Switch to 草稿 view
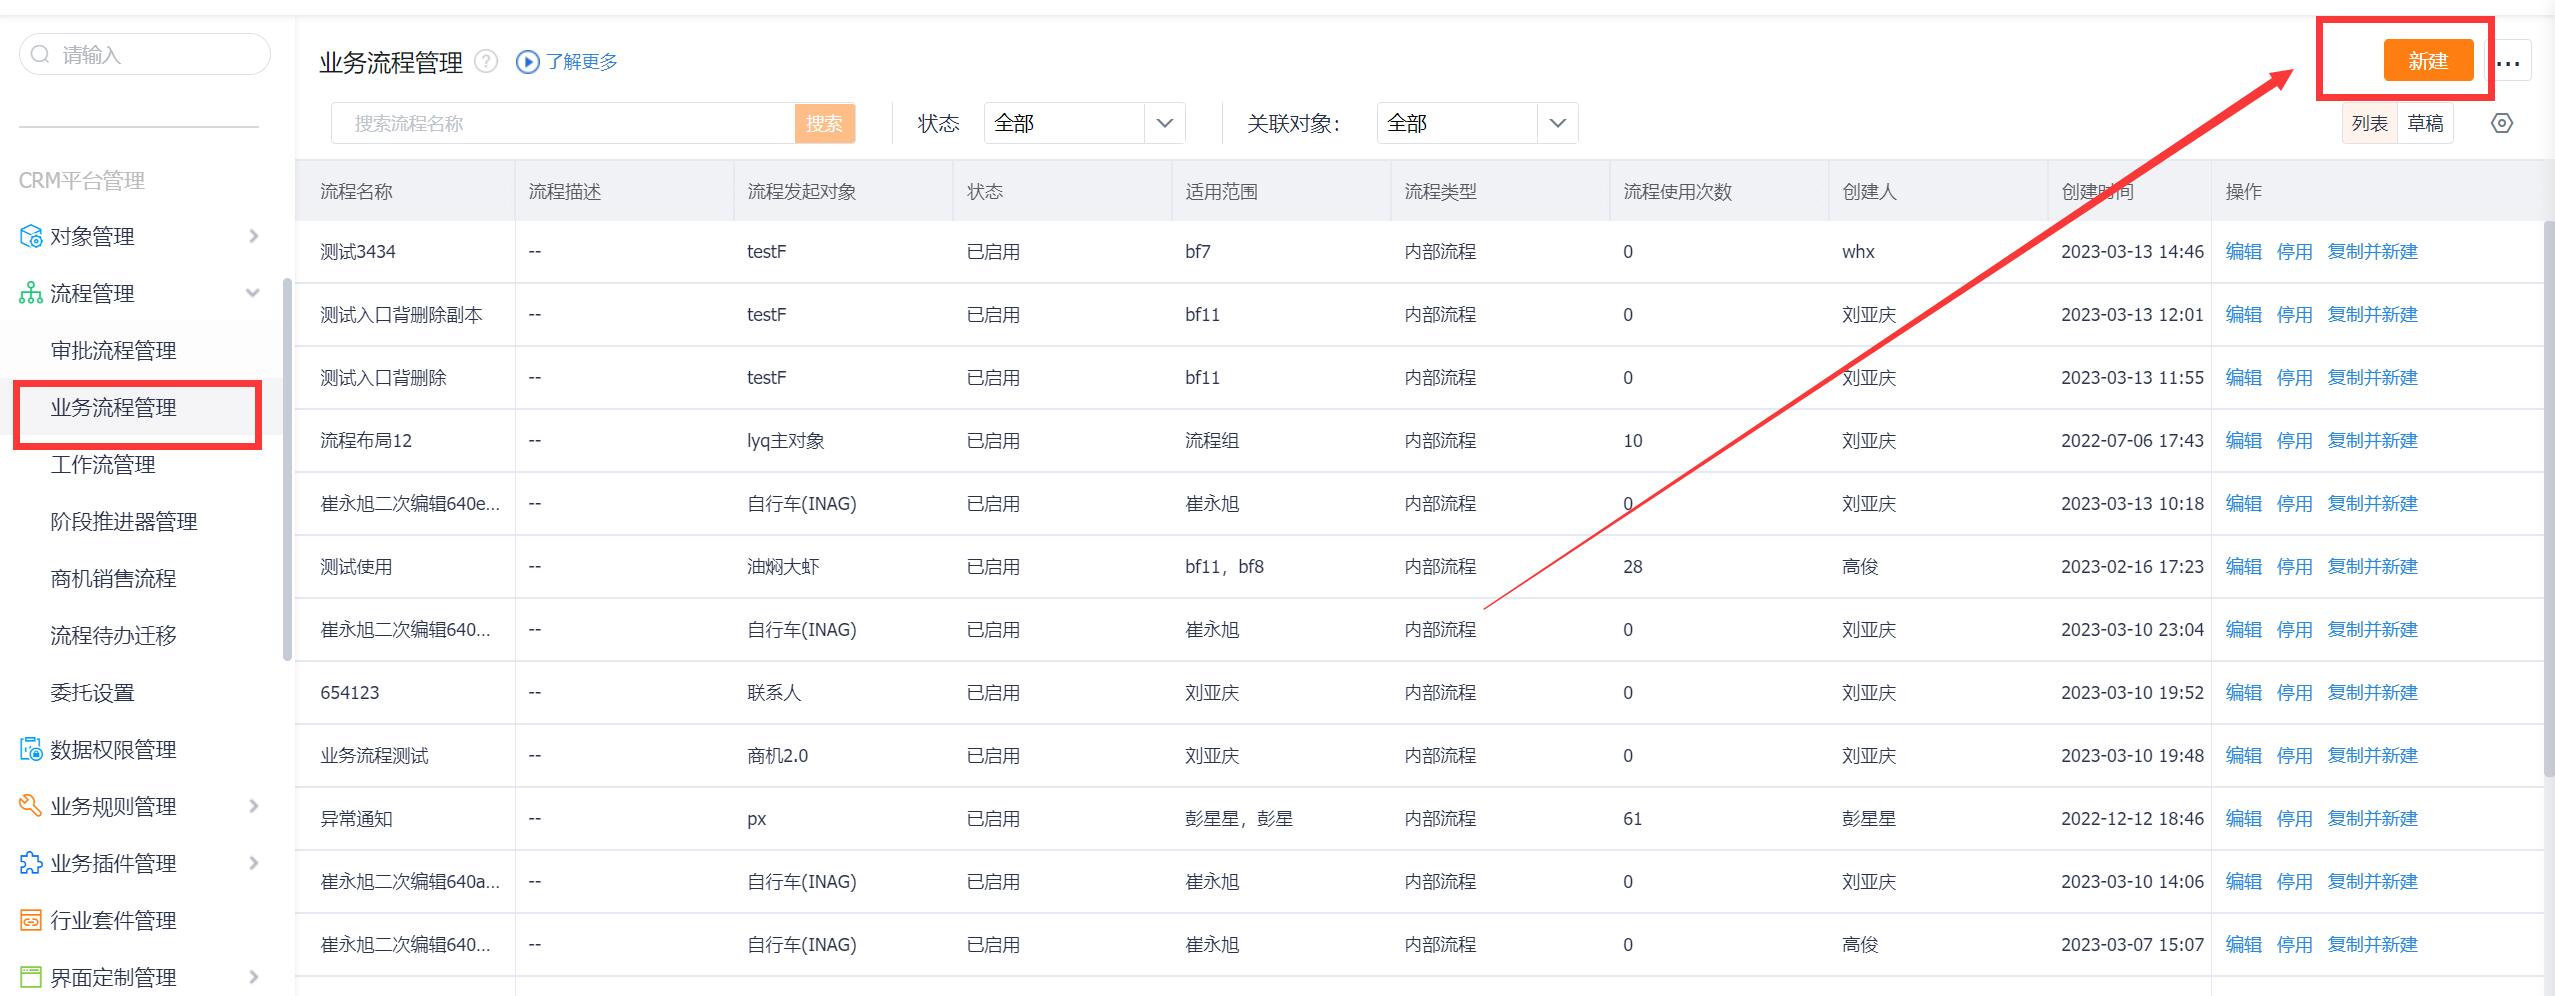 coord(2425,123)
